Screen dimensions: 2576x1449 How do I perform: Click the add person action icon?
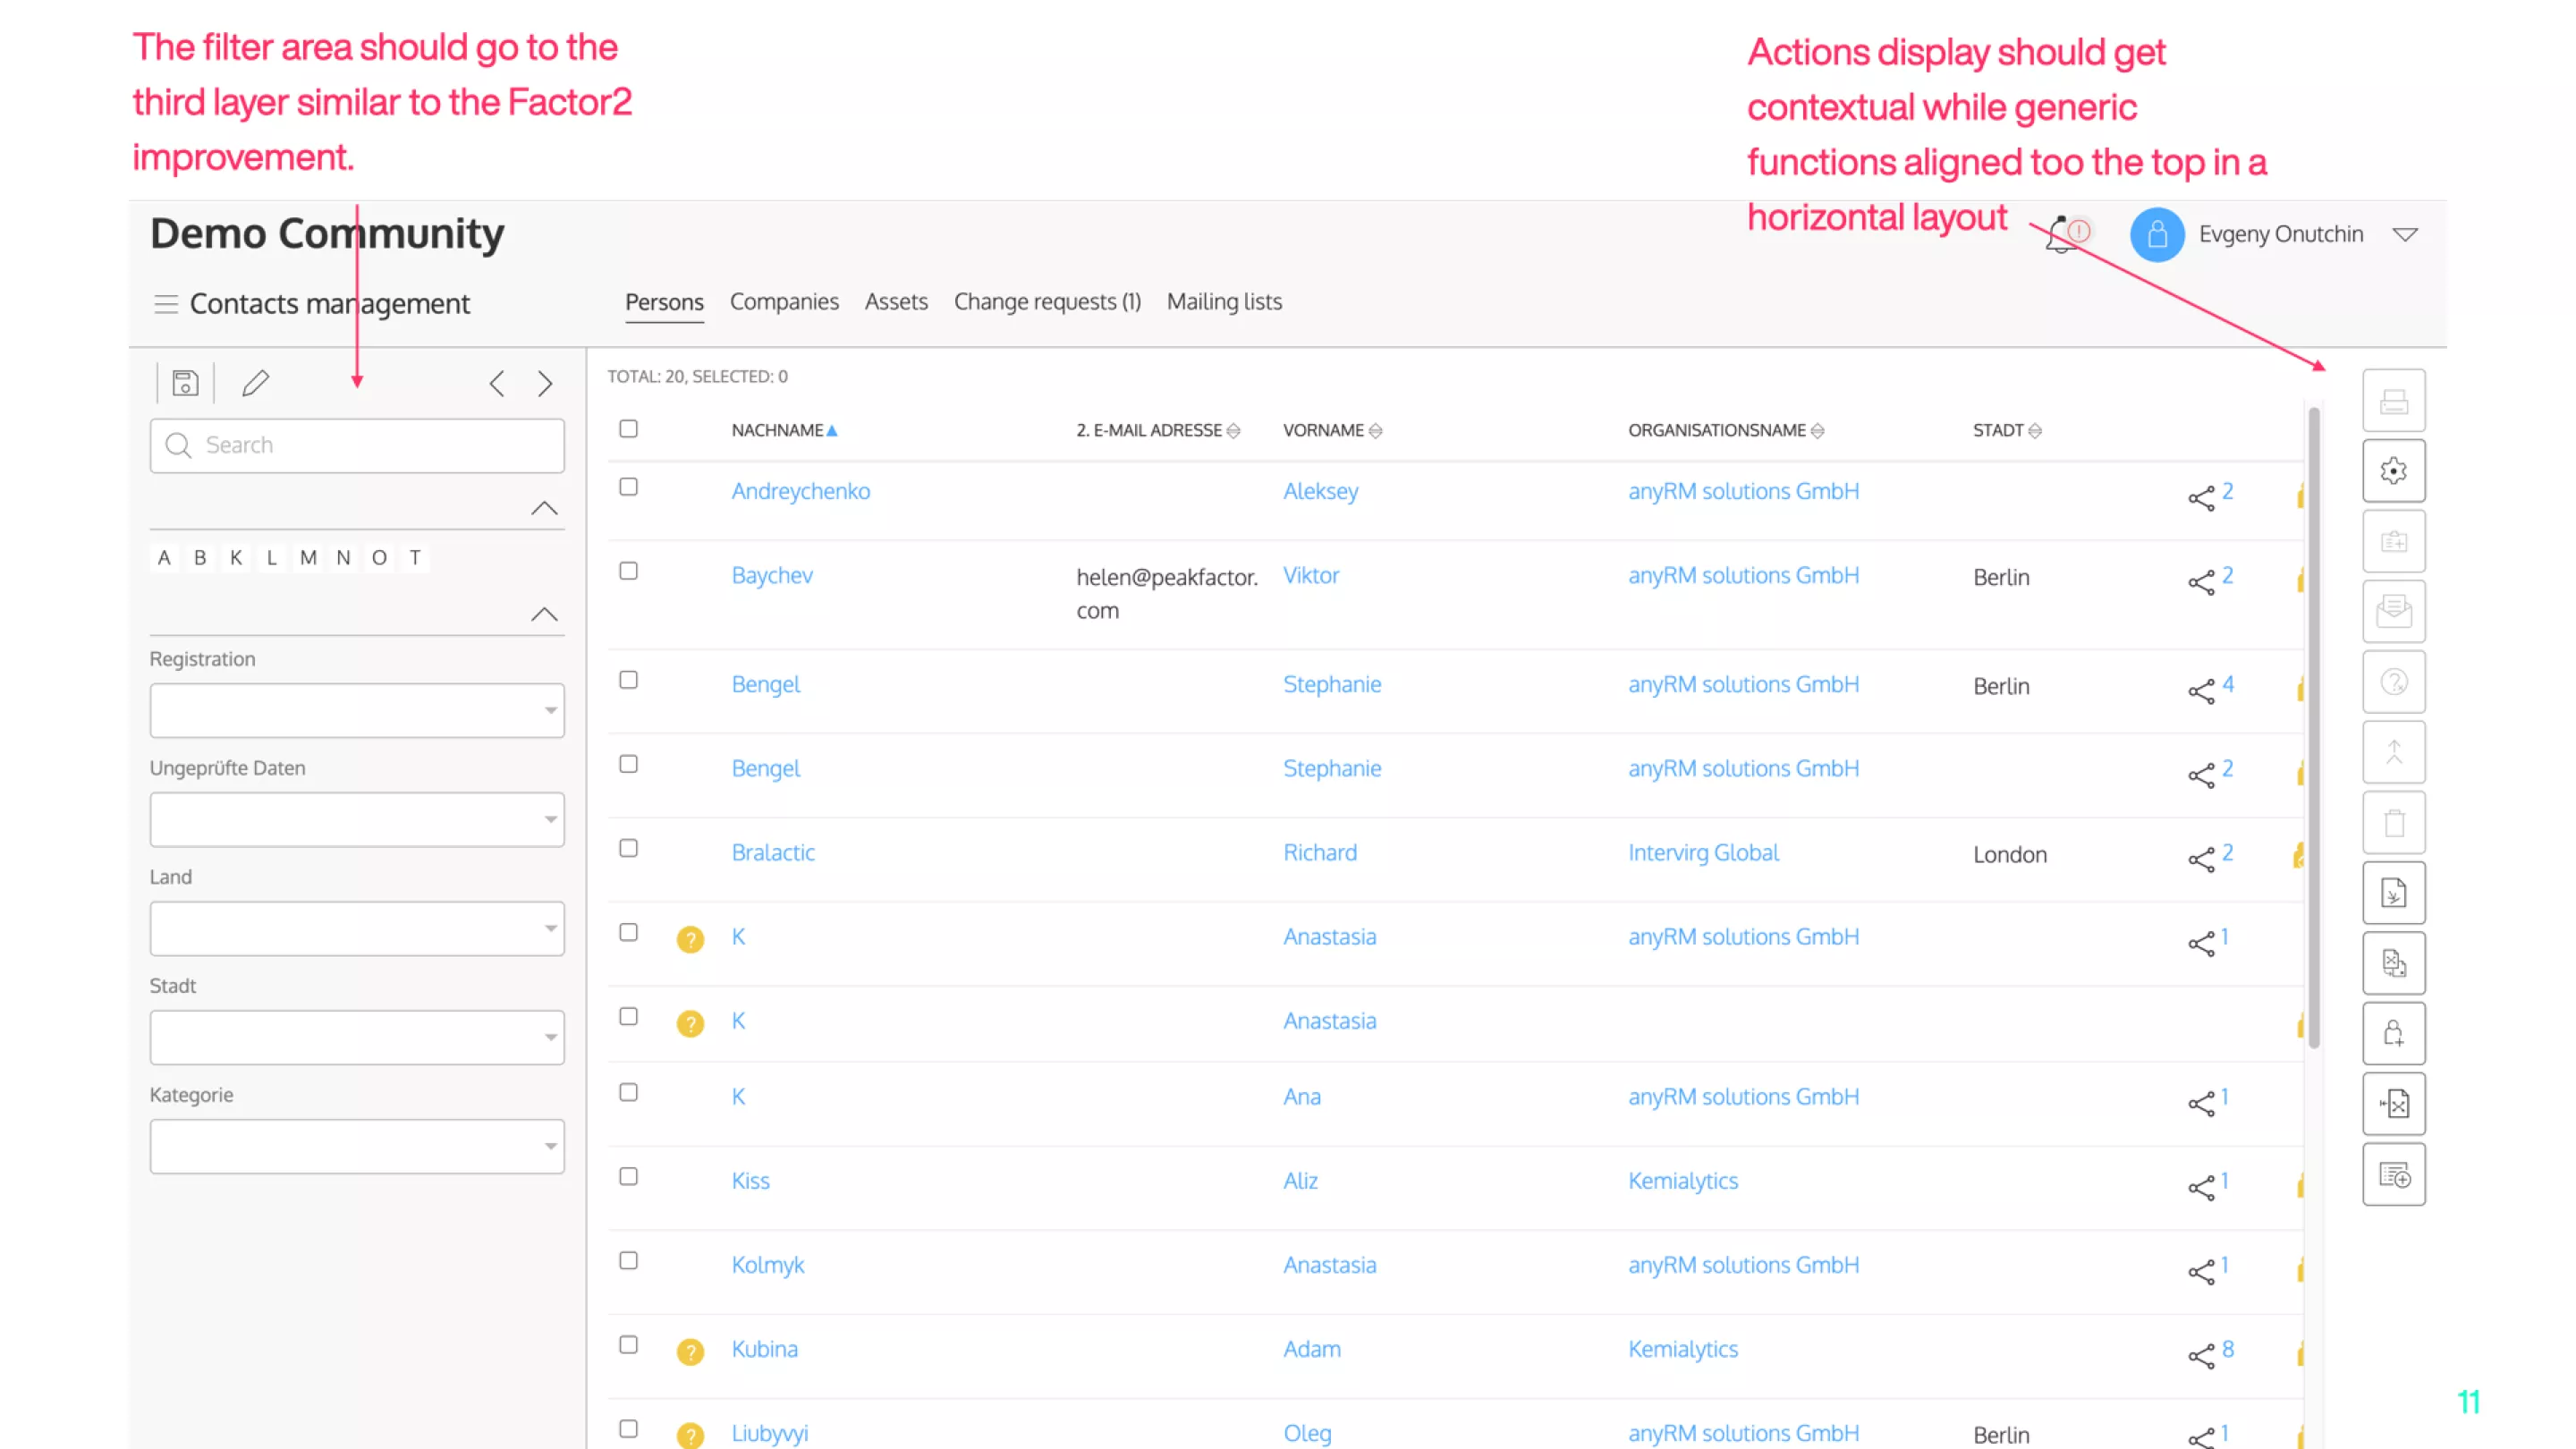click(2393, 1033)
